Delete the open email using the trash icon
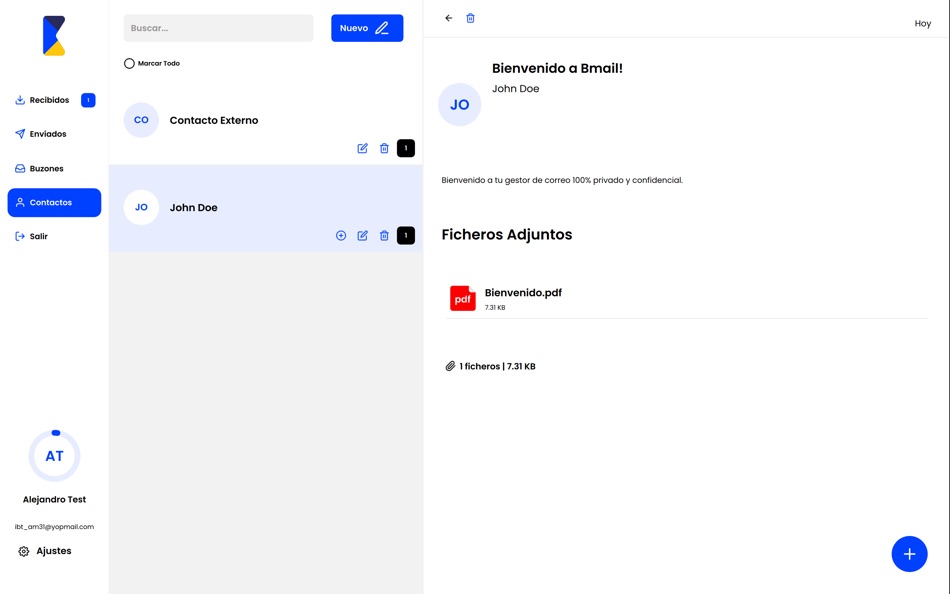This screenshot has width=950, height=594. click(470, 17)
